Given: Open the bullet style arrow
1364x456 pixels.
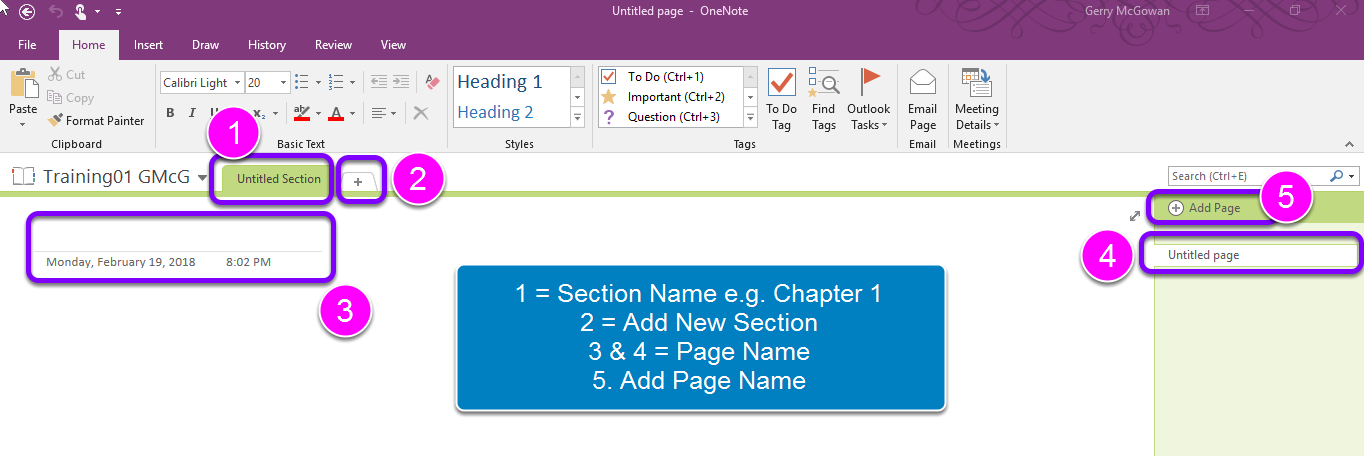Looking at the screenshot, I should (318, 83).
